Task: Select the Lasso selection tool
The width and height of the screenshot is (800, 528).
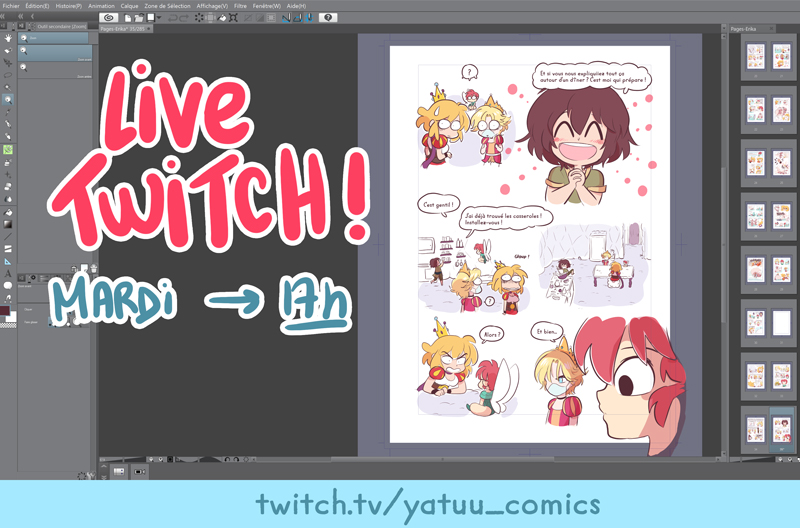Action: [8, 75]
